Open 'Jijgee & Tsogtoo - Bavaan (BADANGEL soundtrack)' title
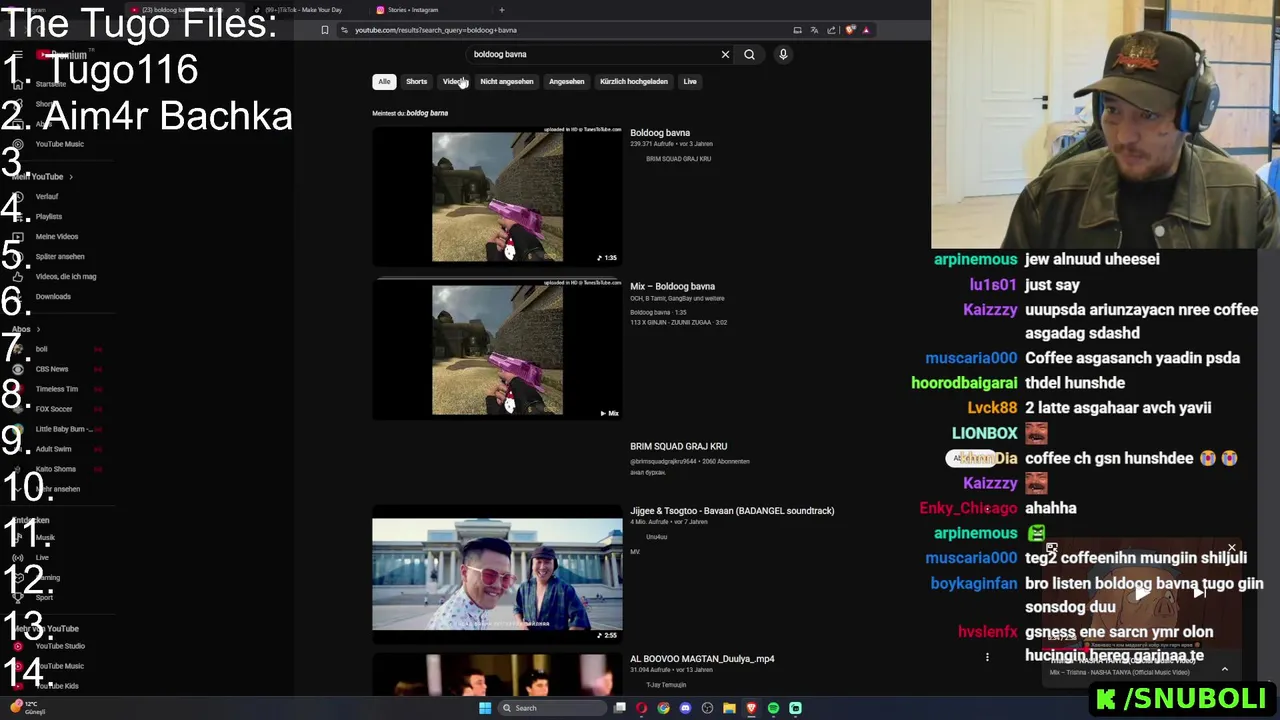 point(732,511)
